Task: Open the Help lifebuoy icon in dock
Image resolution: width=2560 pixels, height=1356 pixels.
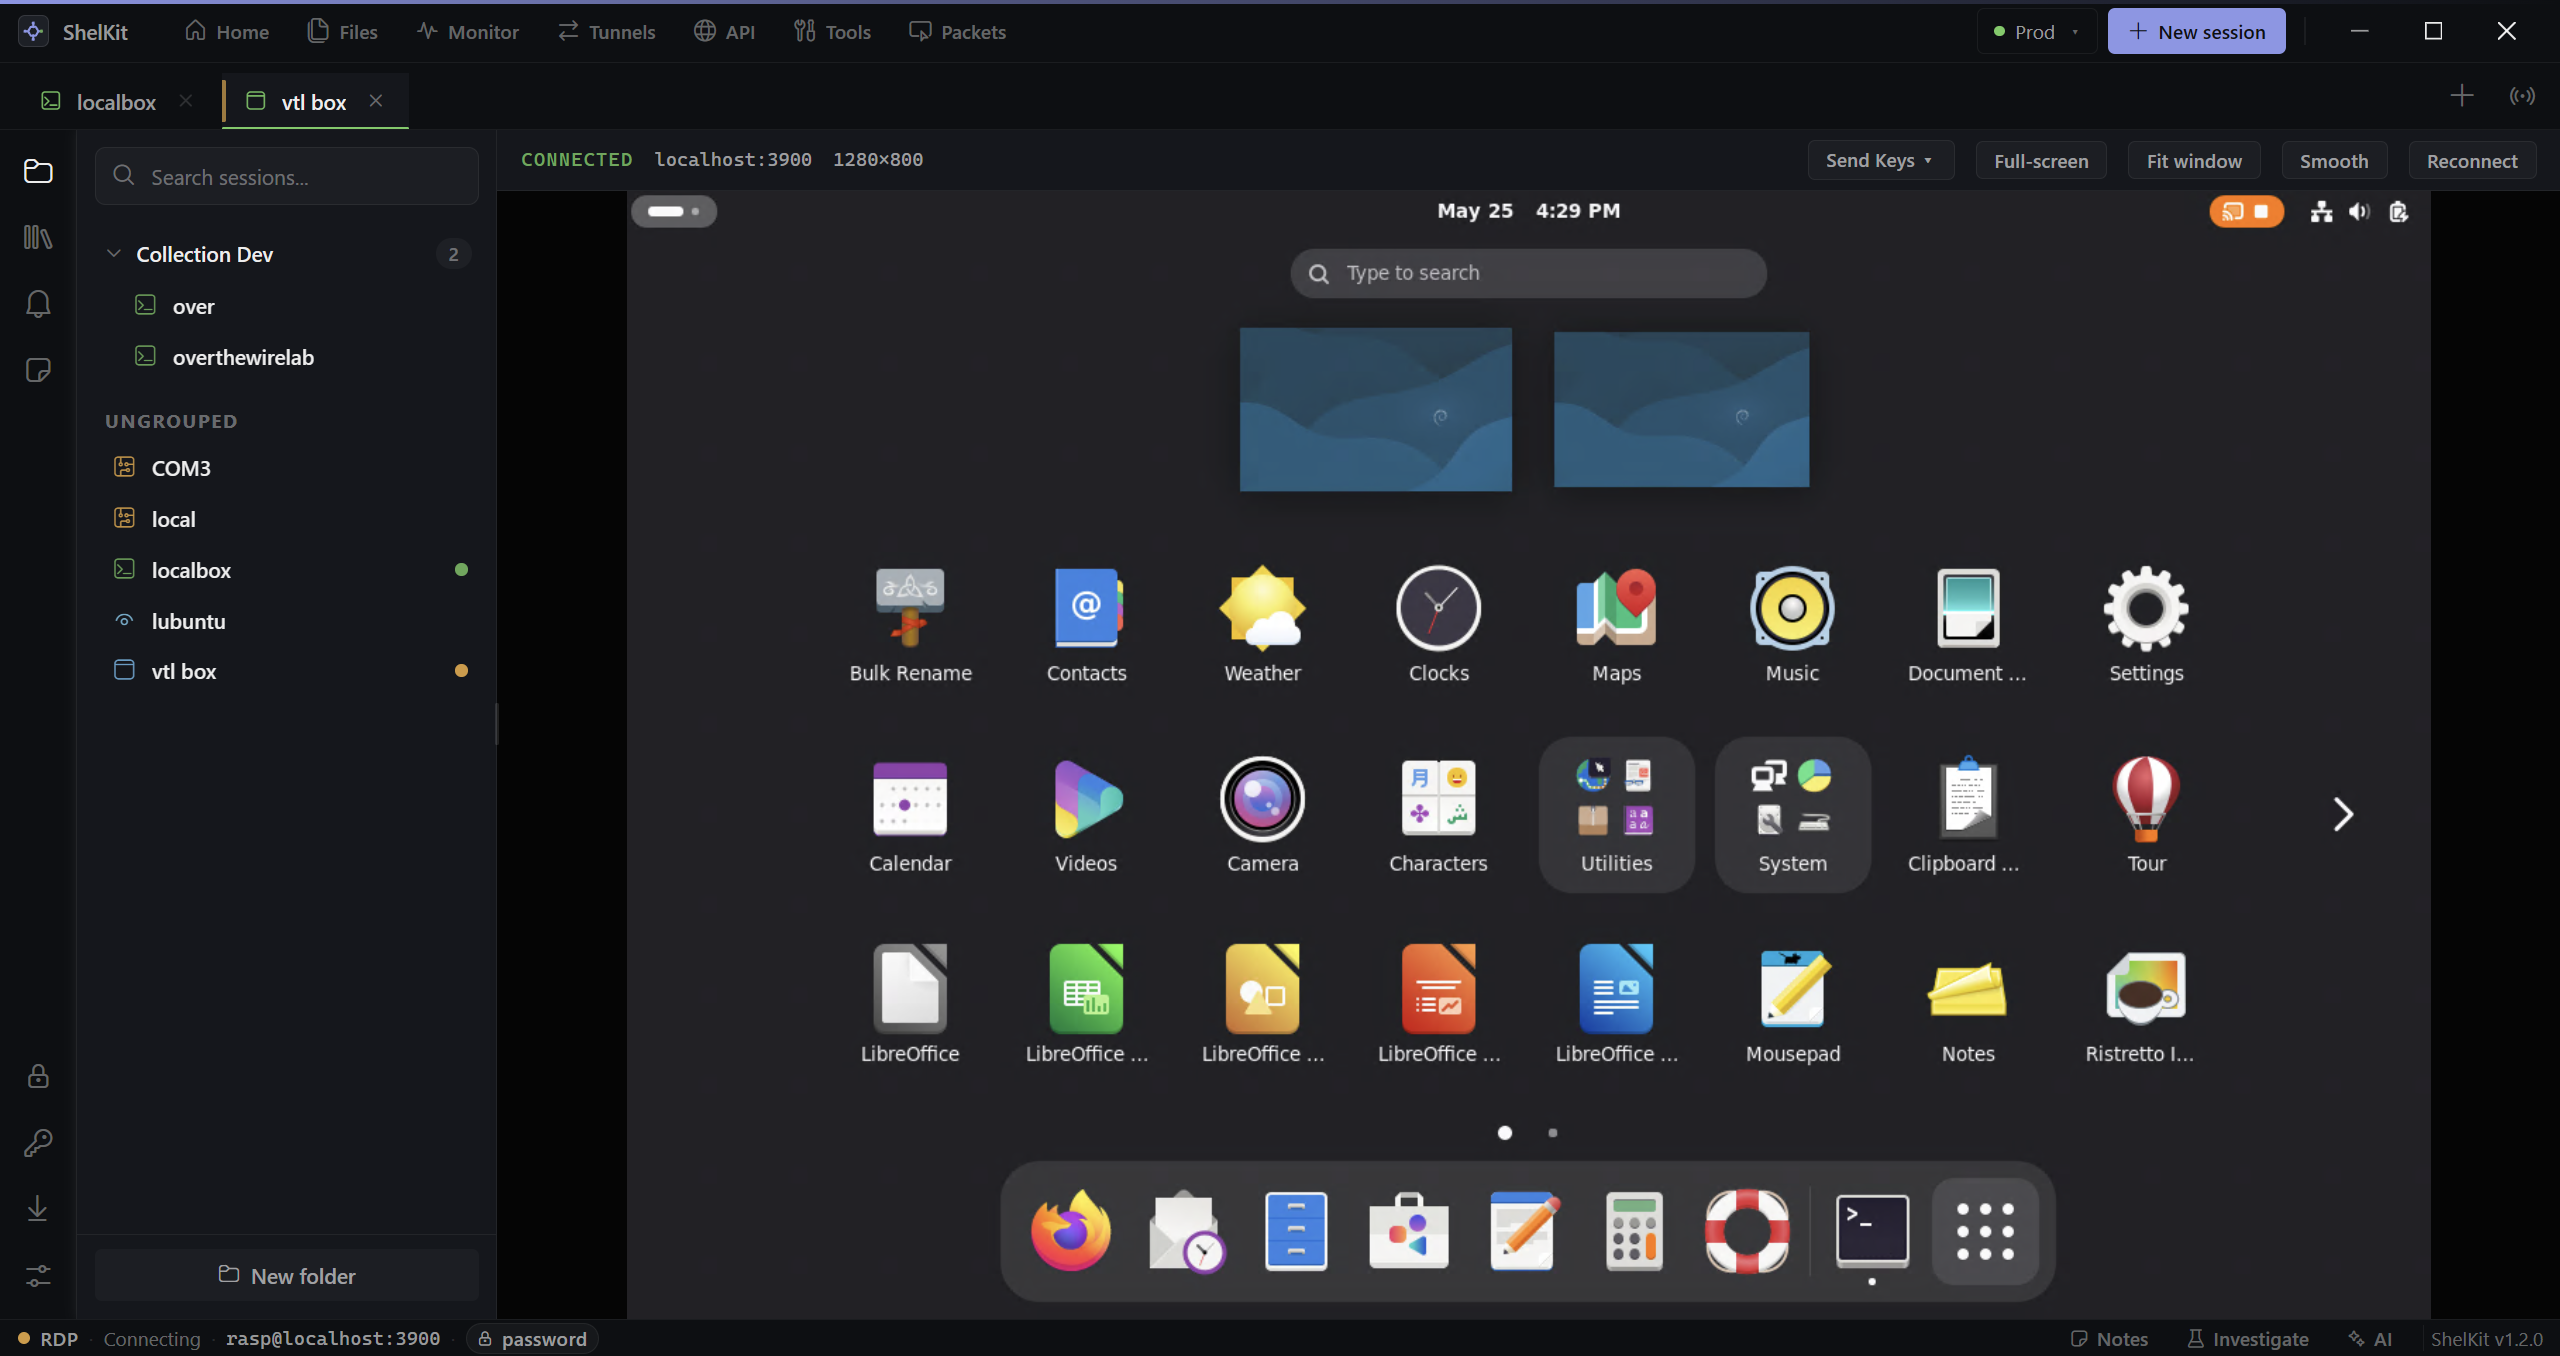Action: pyautogui.click(x=1747, y=1230)
